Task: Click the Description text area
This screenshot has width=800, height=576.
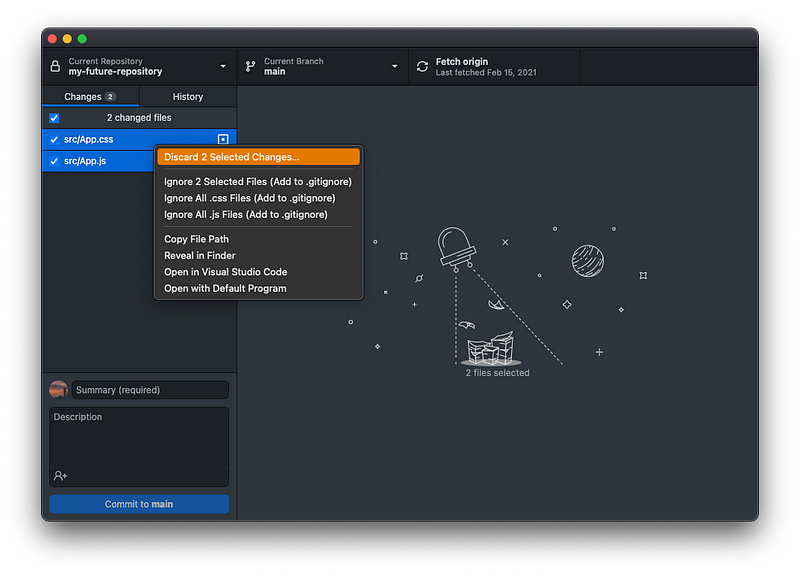Action: 139,446
